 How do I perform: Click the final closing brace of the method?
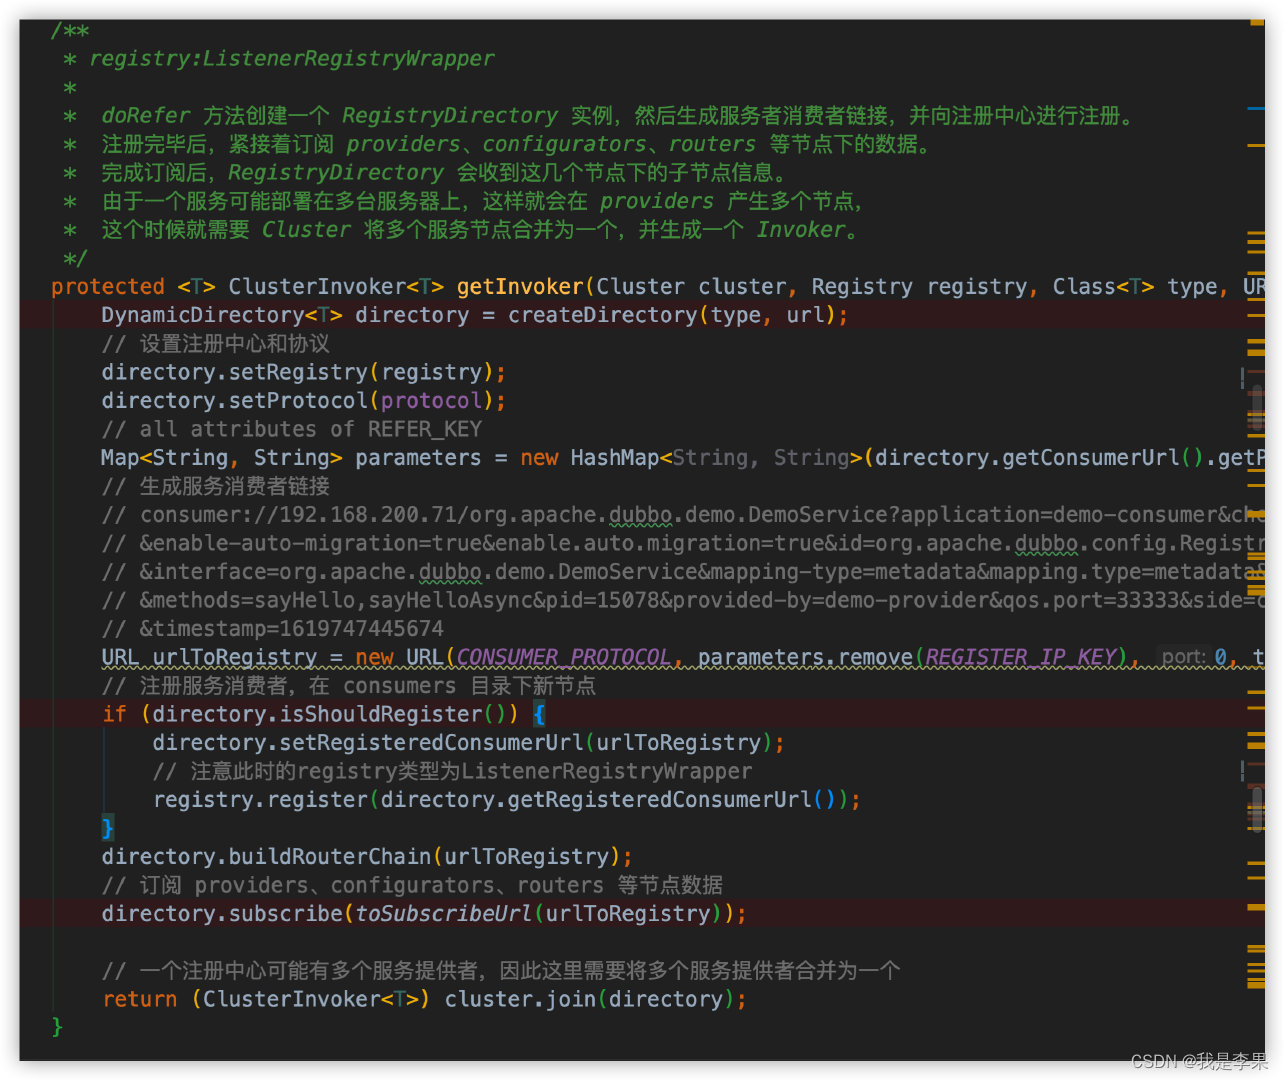click(x=57, y=1027)
